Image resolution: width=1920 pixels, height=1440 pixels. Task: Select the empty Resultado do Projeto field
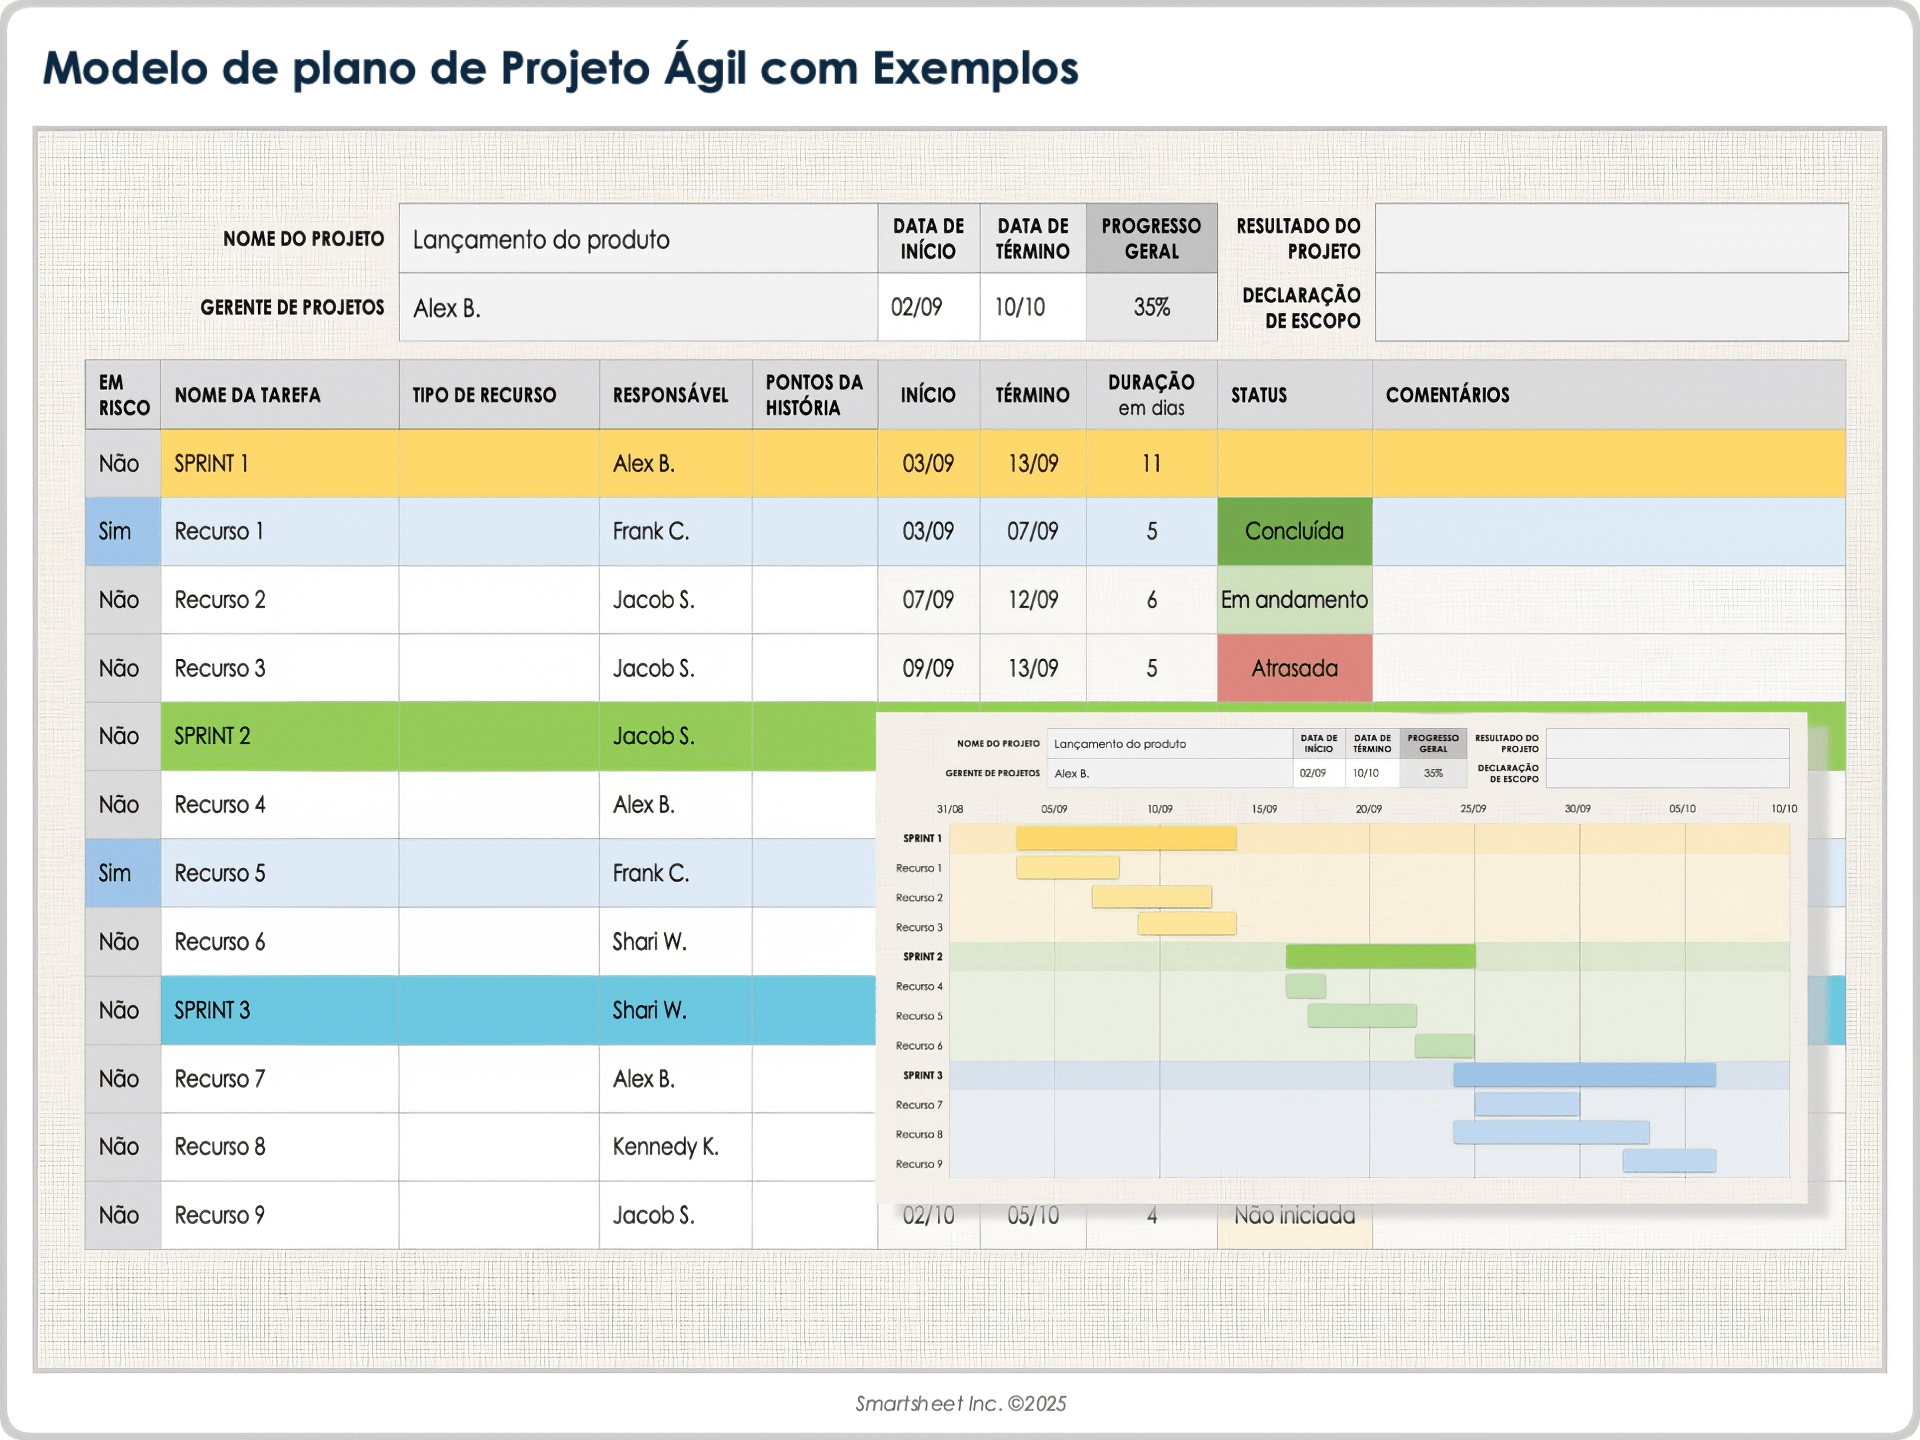tap(1610, 238)
